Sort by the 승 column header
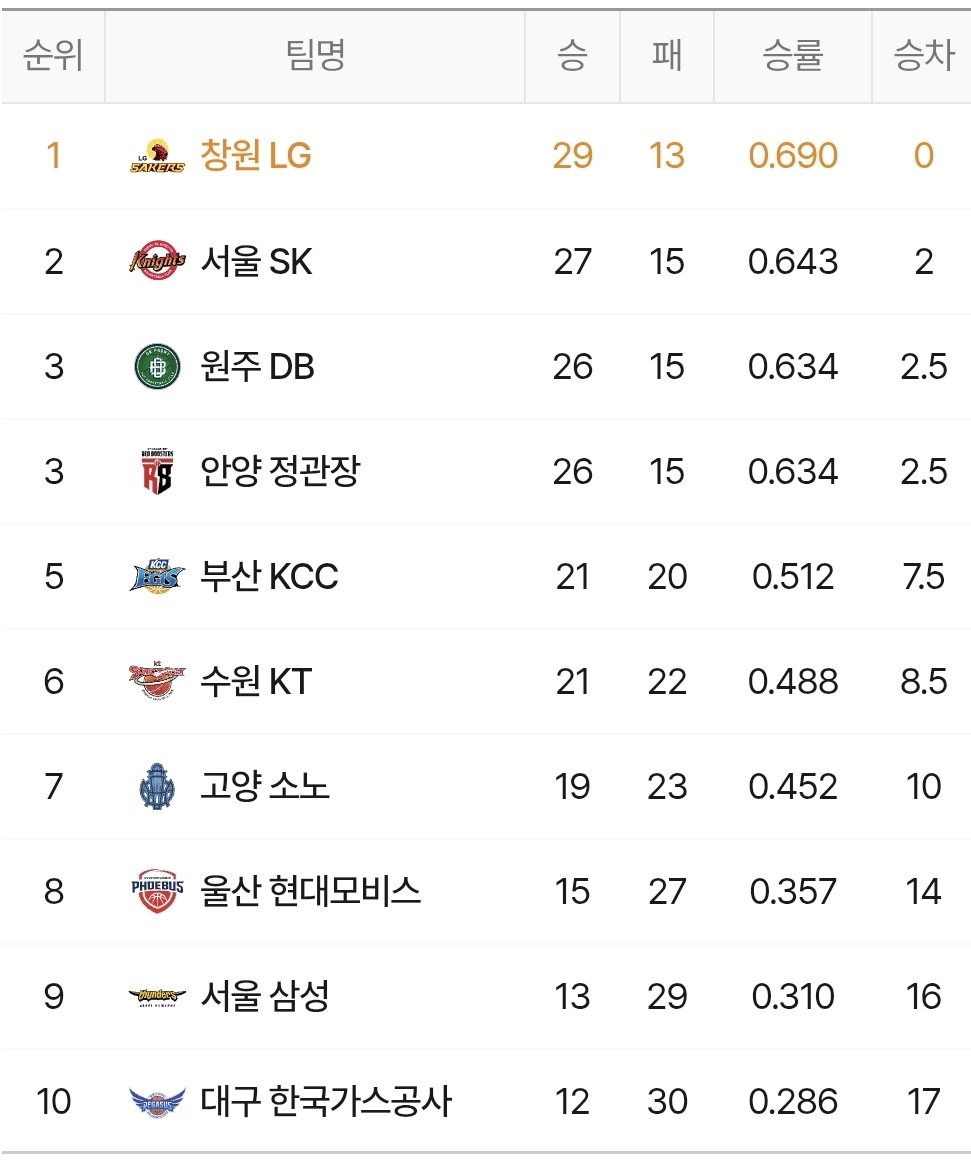The image size is (971, 1161). coord(573,56)
